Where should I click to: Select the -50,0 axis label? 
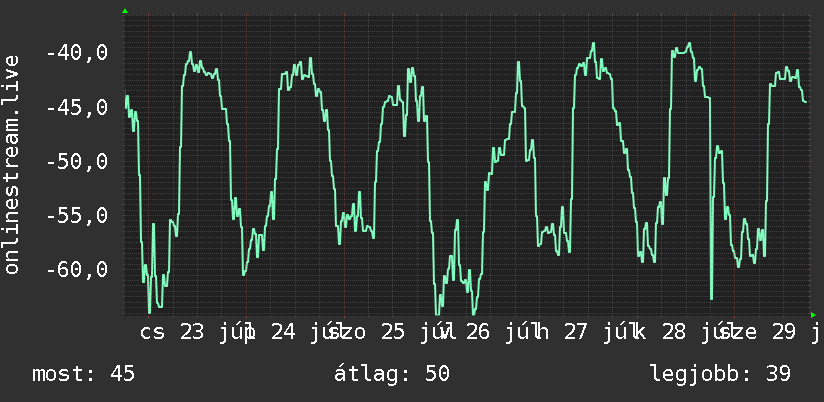coord(77,162)
